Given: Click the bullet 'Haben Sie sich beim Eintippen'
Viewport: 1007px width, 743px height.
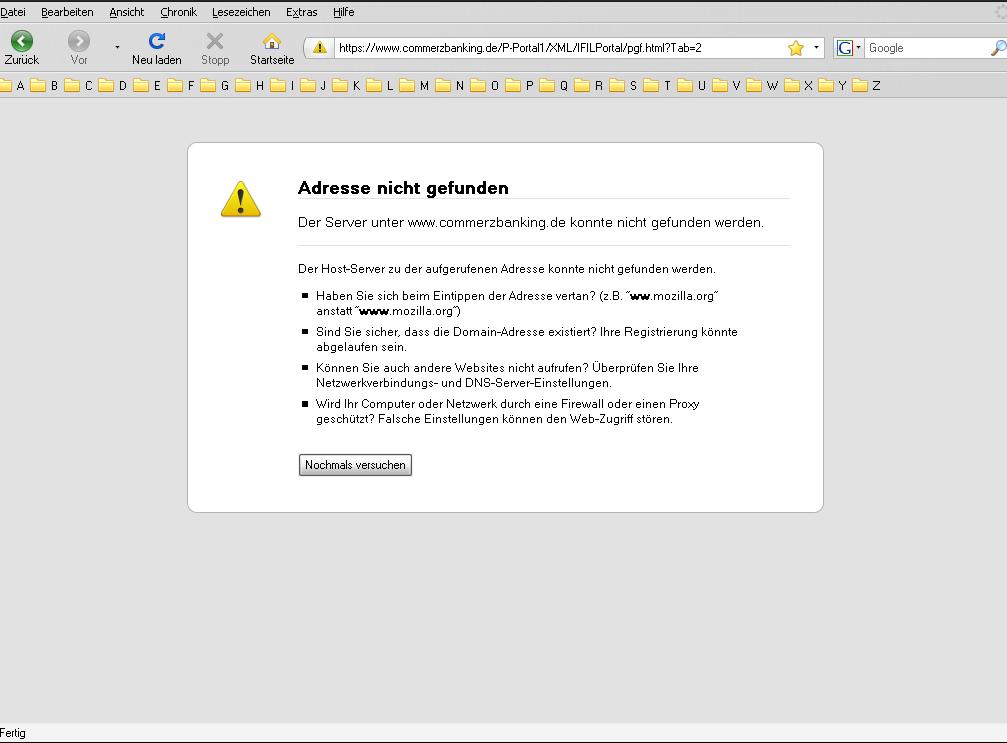Looking at the screenshot, I should tap(517, 304).
